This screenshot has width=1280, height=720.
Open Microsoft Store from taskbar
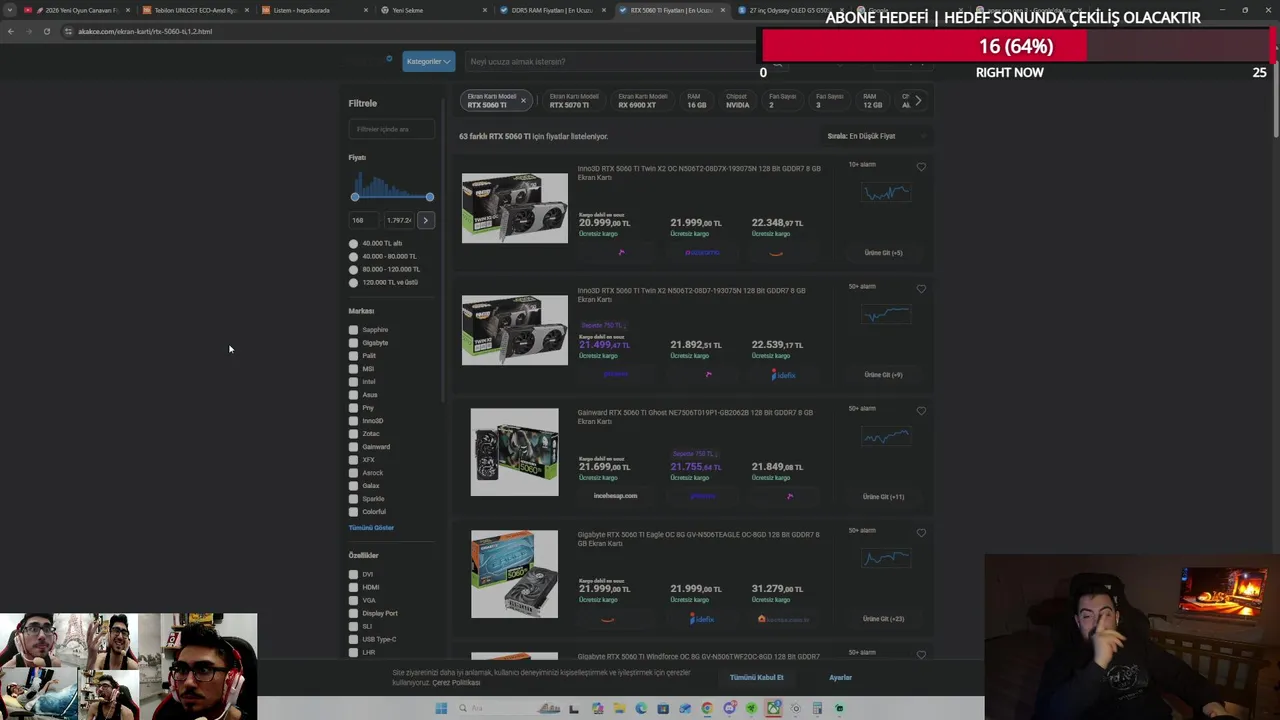click(663, 708)
